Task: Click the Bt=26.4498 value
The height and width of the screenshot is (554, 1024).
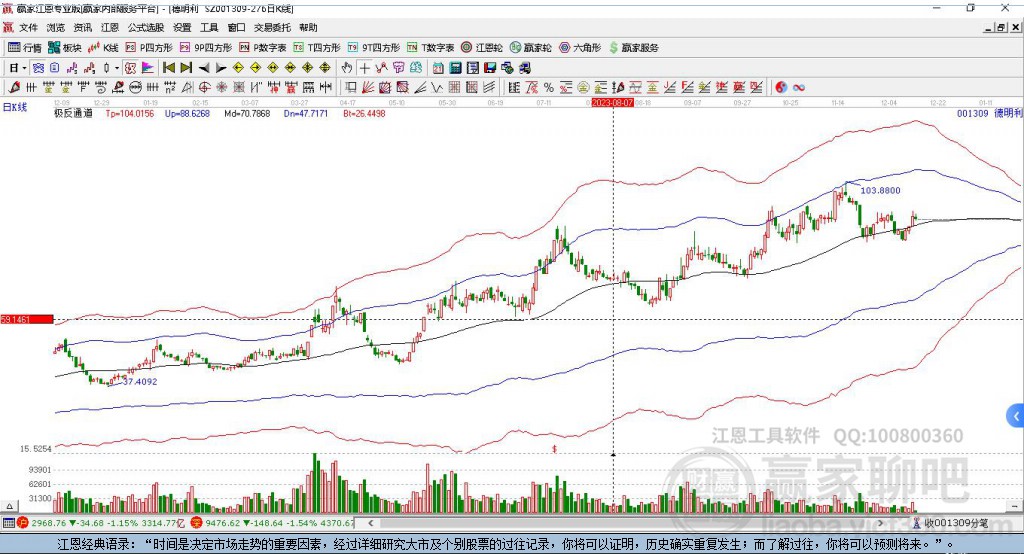Action: (364, 114)
